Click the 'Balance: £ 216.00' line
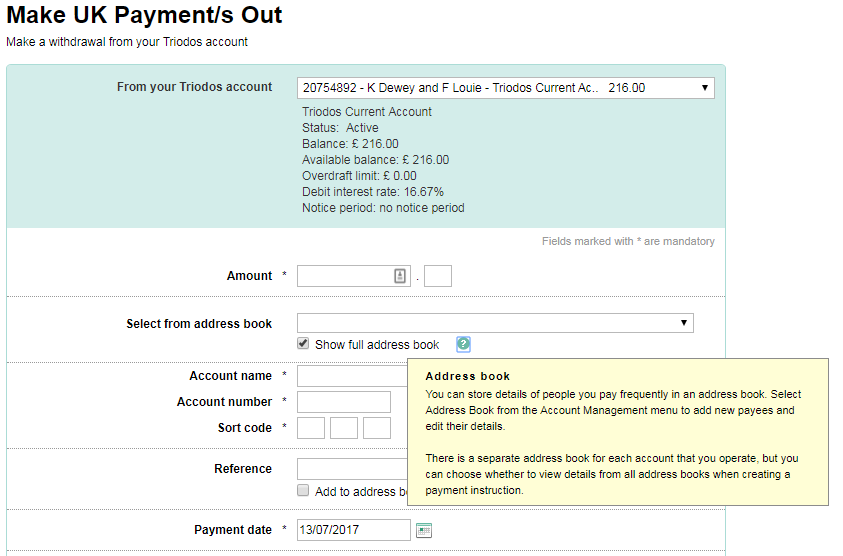The height and width of the screenshot is (556, 843). pyautogui.click(x=351, y=144)
